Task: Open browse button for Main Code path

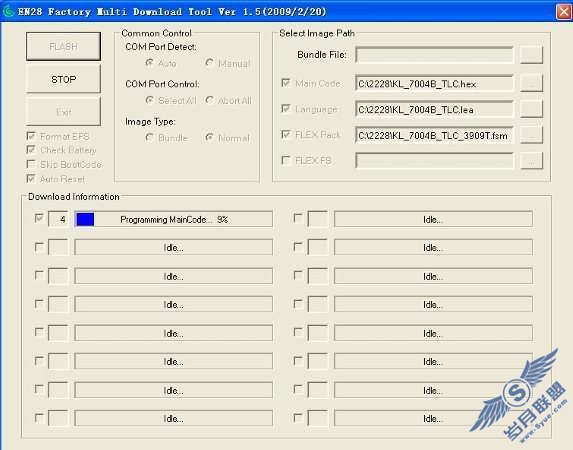Action: (531, 83)
